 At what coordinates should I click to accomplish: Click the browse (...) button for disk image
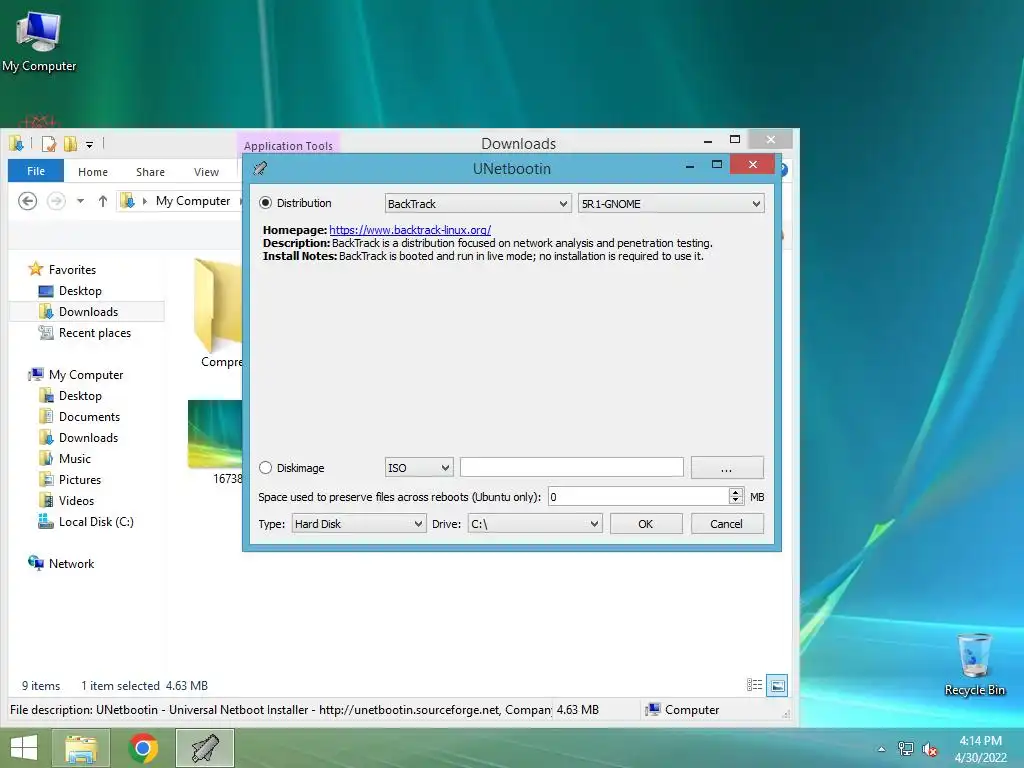[727, 468]
